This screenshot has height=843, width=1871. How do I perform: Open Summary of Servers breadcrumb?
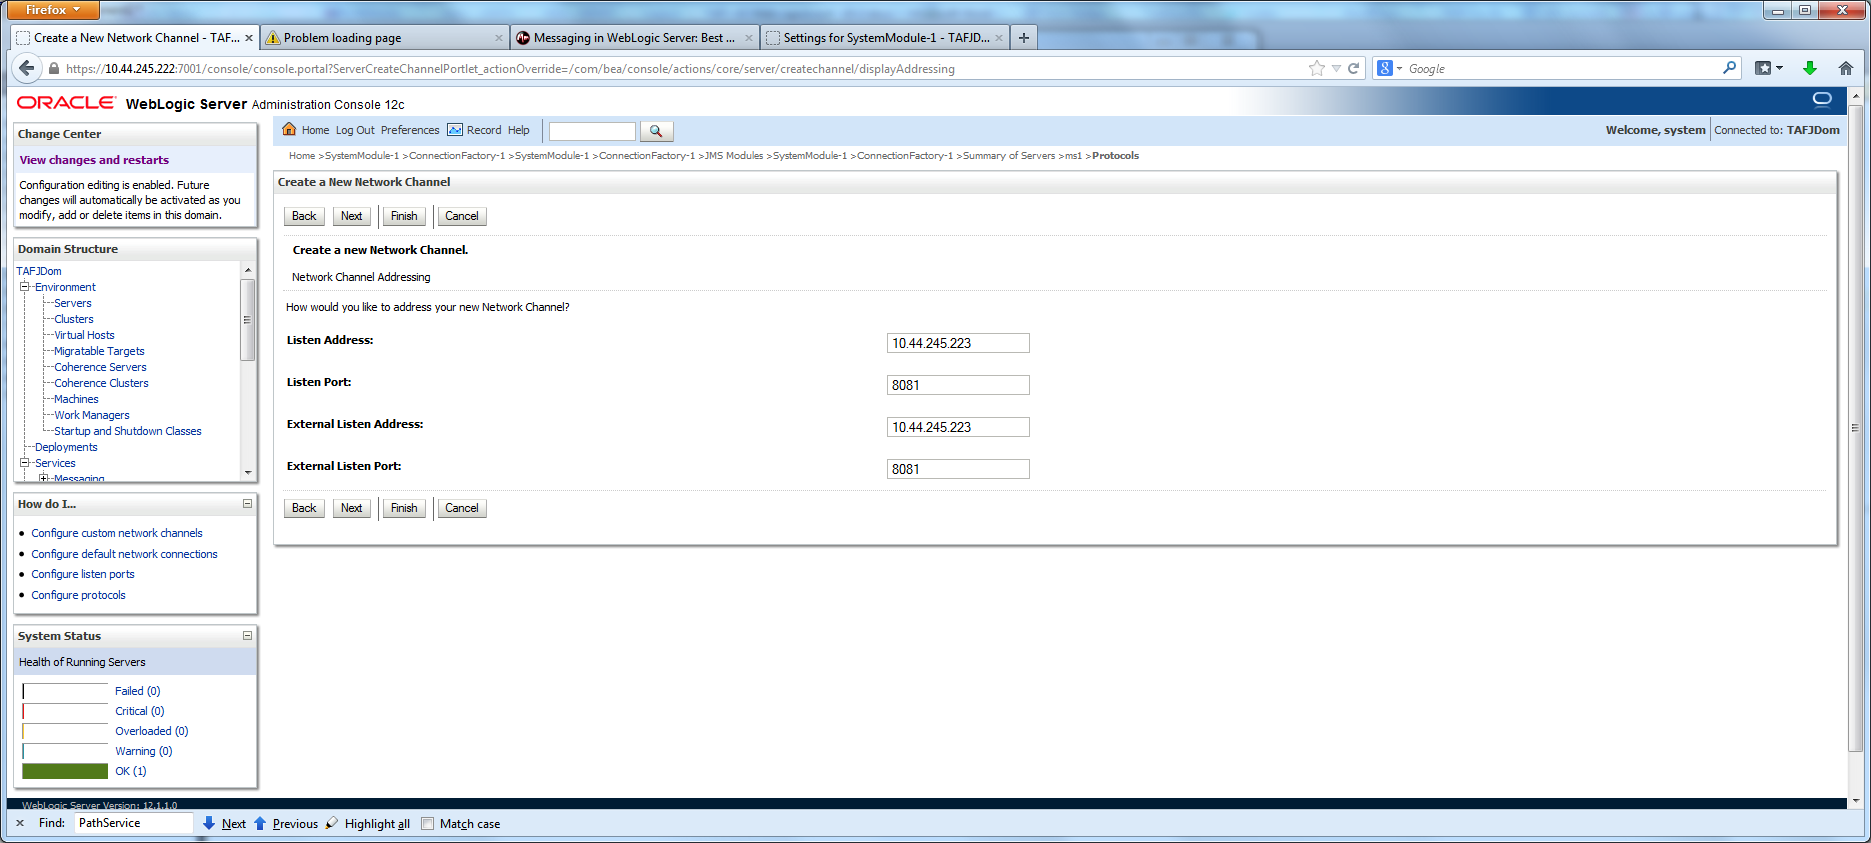1009,156
